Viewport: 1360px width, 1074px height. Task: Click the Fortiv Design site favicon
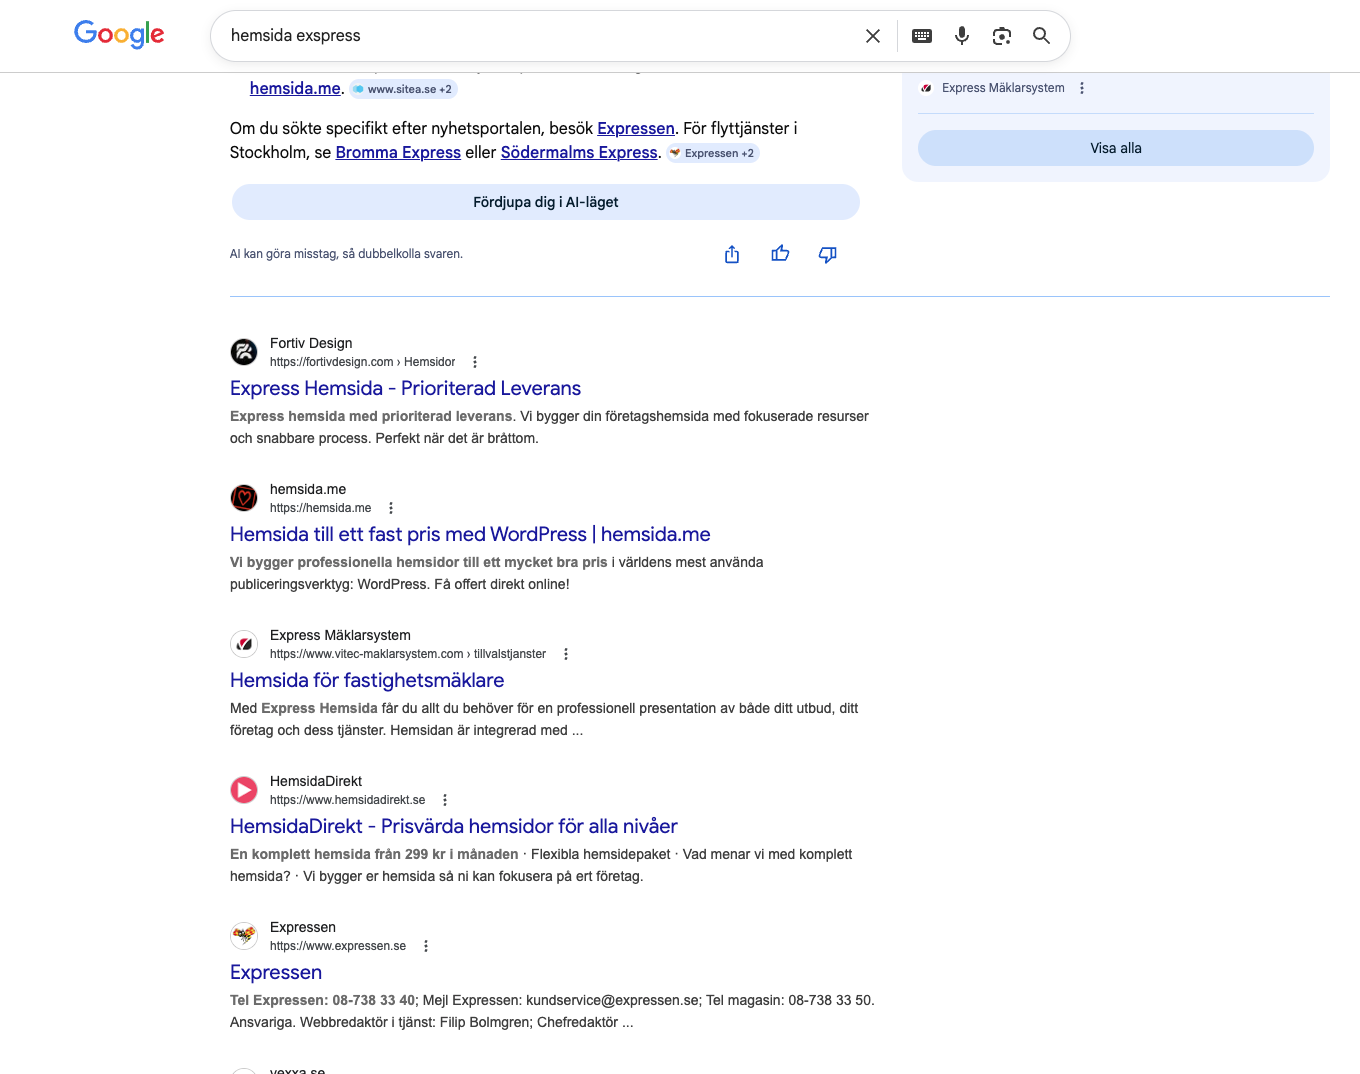(x=244, y=352)
